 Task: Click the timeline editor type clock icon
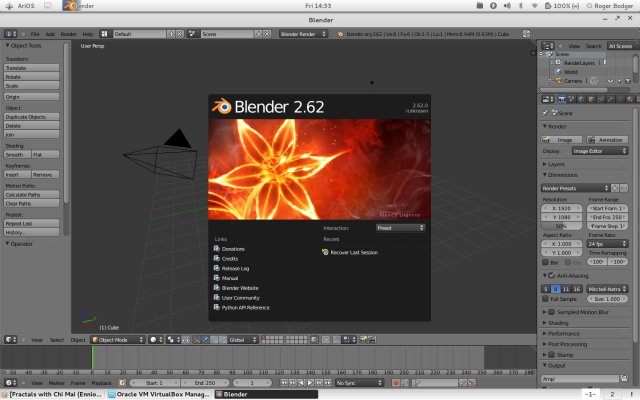tap(10, 383)
